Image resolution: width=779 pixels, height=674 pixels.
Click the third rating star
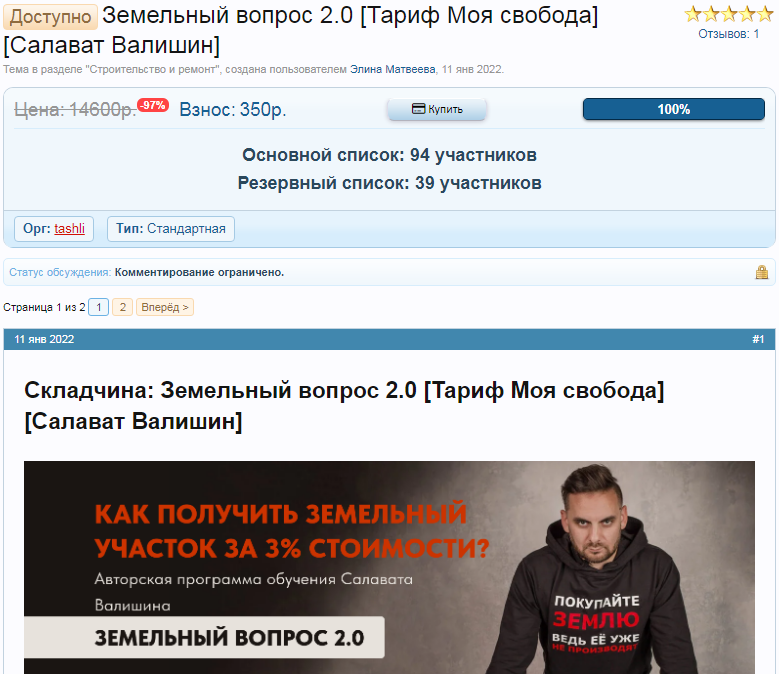729,14
